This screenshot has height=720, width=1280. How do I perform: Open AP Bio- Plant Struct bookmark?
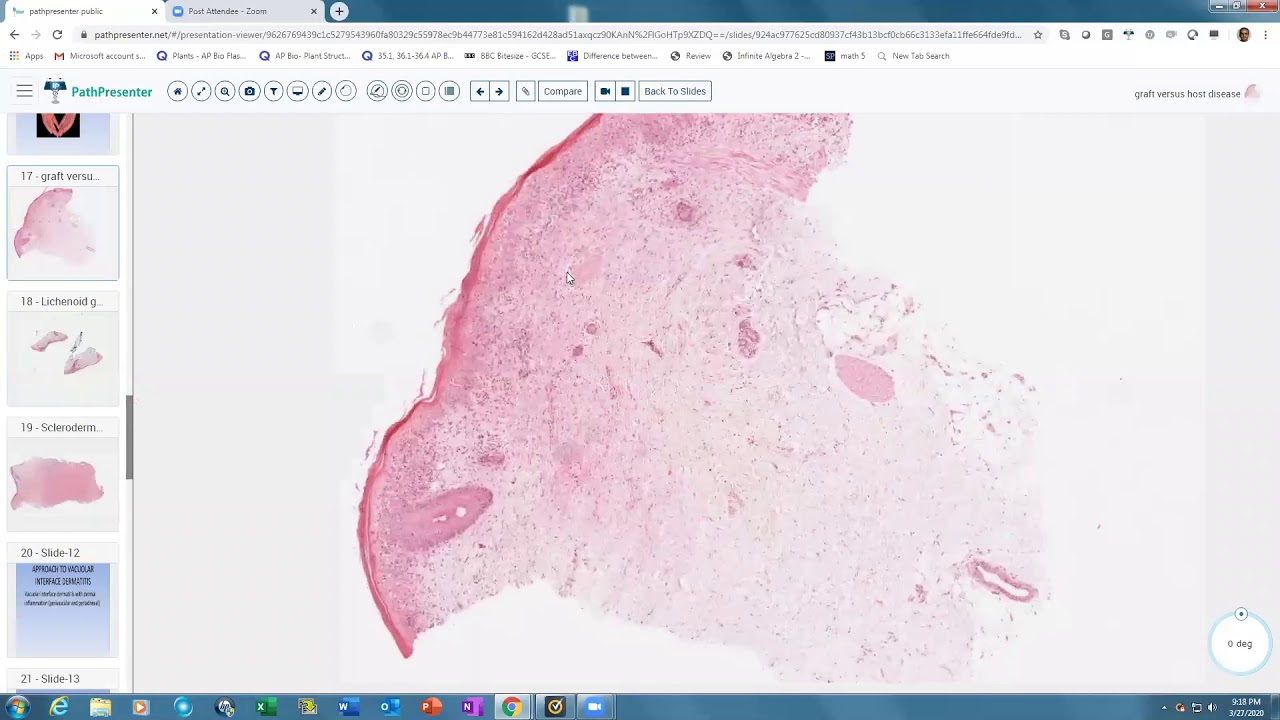click(x=304, y=56)
